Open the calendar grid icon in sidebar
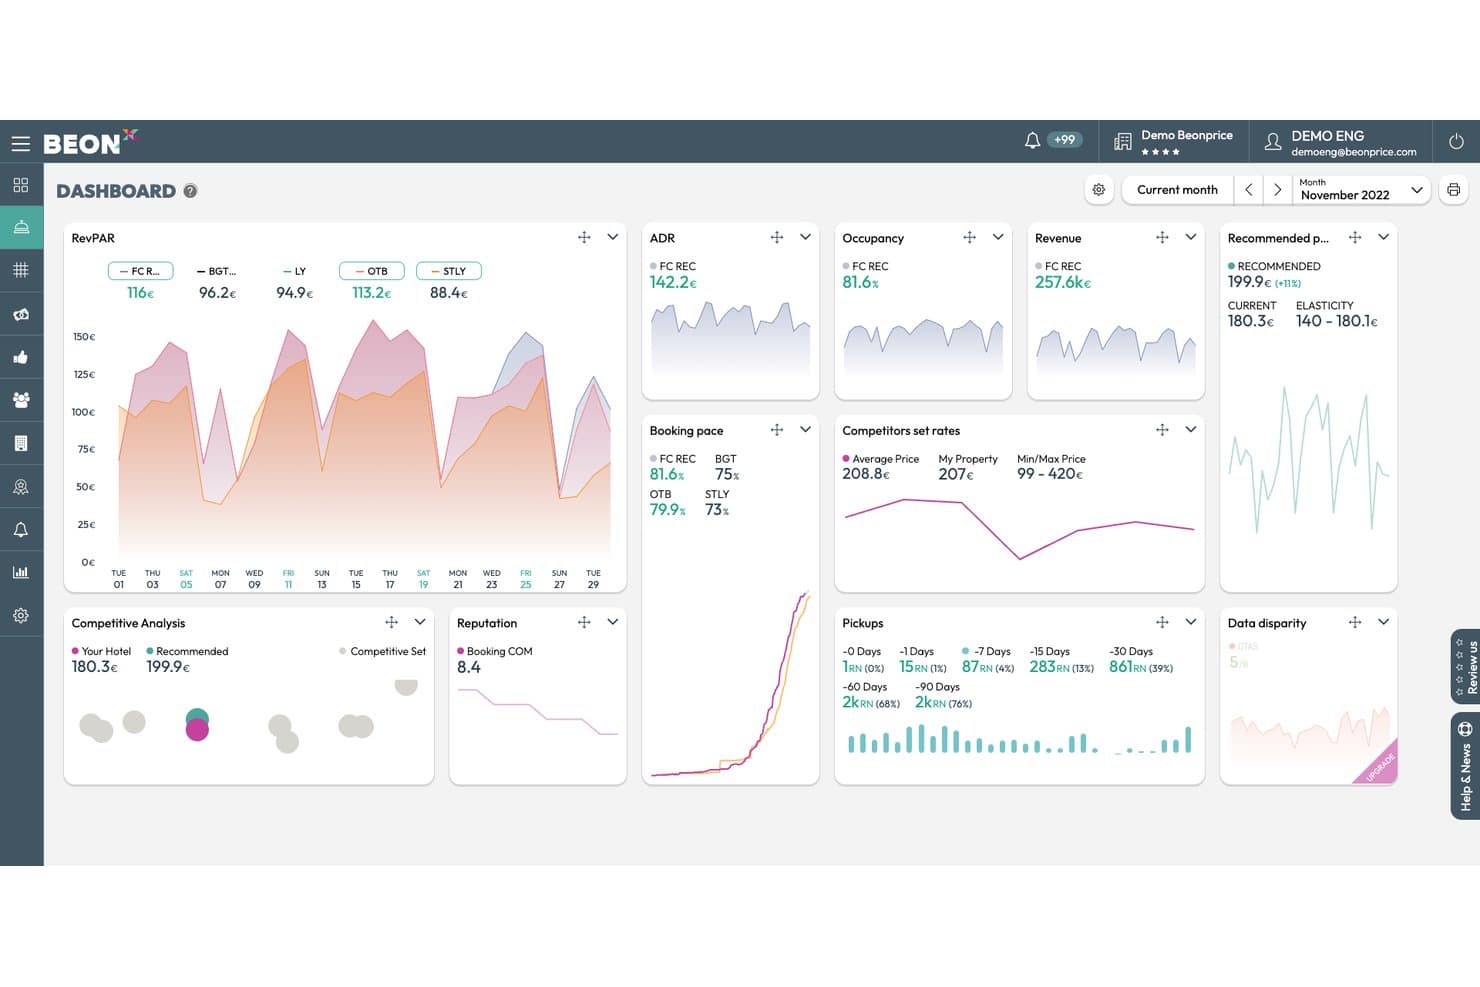The width and height of the screenshot is (1480, 987). pos(21,270)
